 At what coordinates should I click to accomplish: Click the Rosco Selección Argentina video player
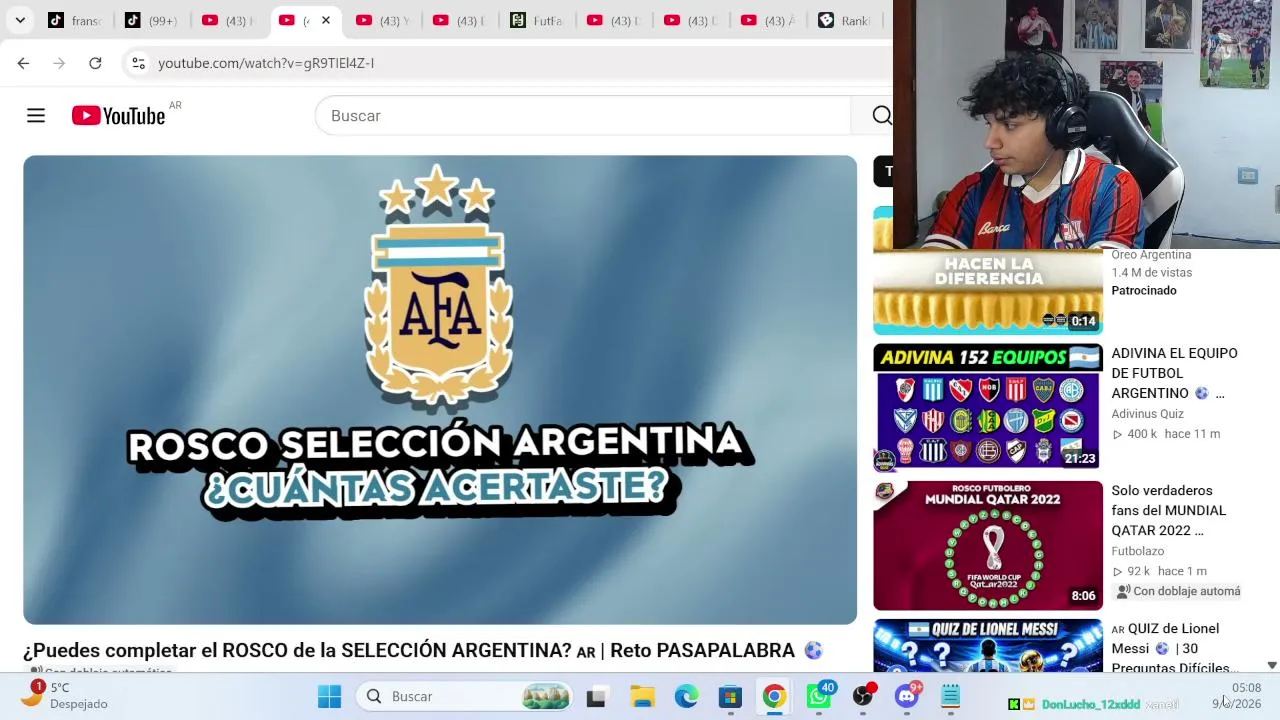pyautogui.click(x=440, y=390)
